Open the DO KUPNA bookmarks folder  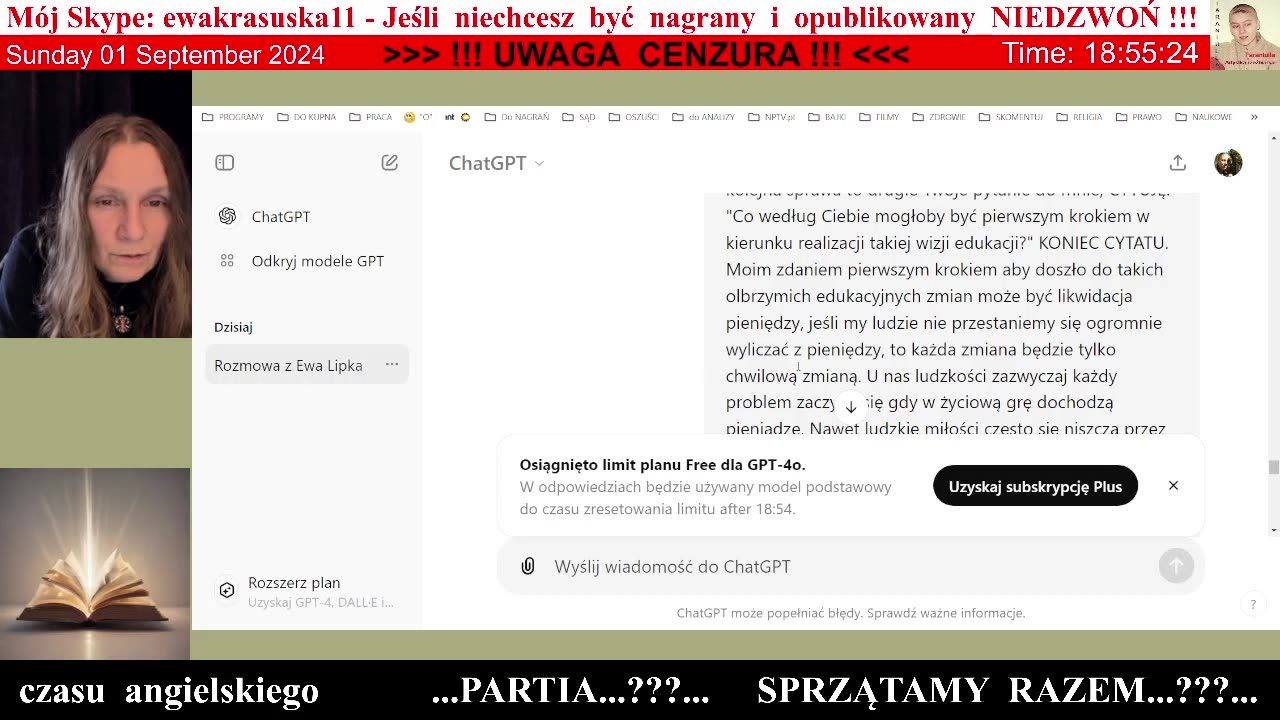coord(308,117)
